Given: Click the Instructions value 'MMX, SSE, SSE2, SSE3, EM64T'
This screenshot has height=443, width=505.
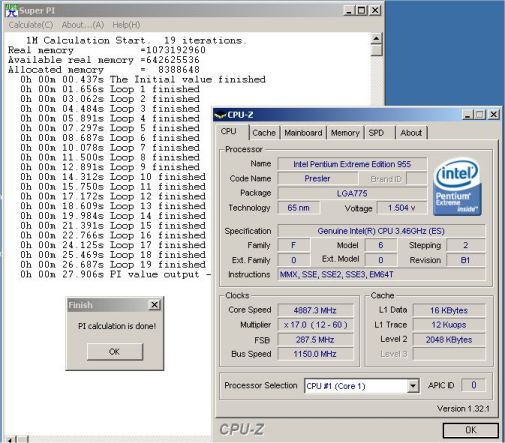Looking at the screenshot, I should click(381, 275).
